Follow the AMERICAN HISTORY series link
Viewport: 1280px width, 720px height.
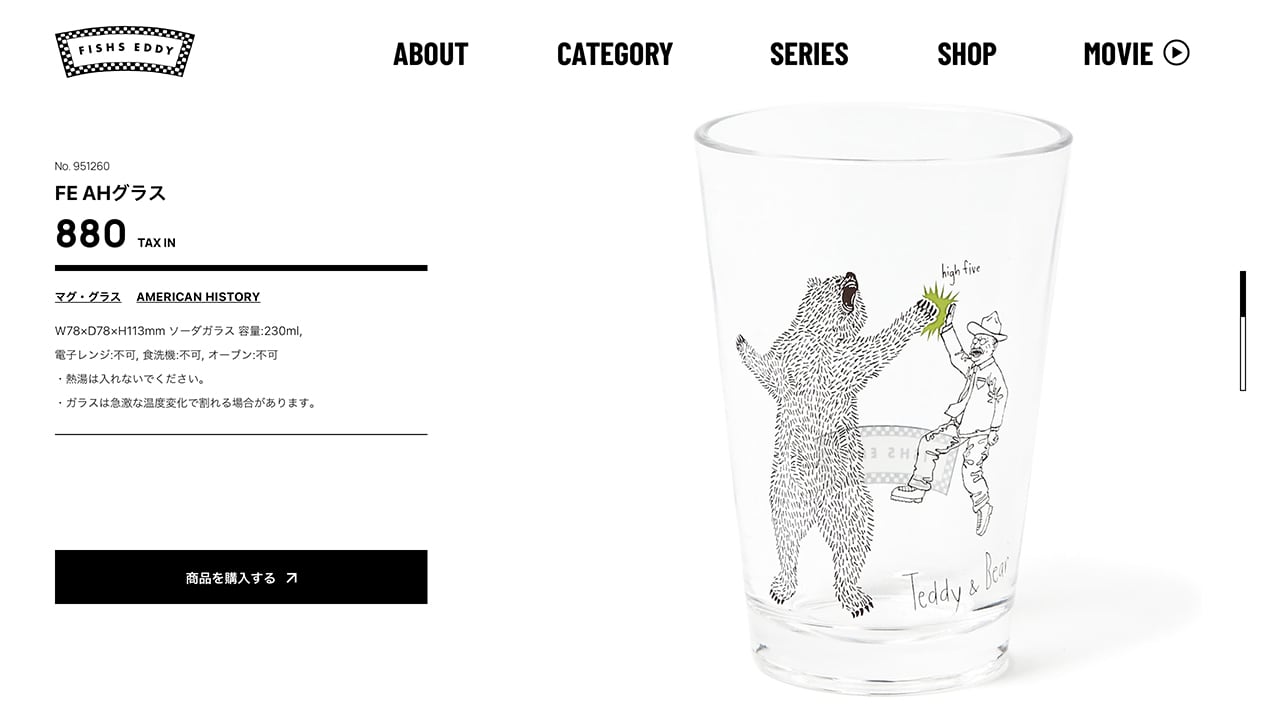pyautogui.click(x=198, y=297)
